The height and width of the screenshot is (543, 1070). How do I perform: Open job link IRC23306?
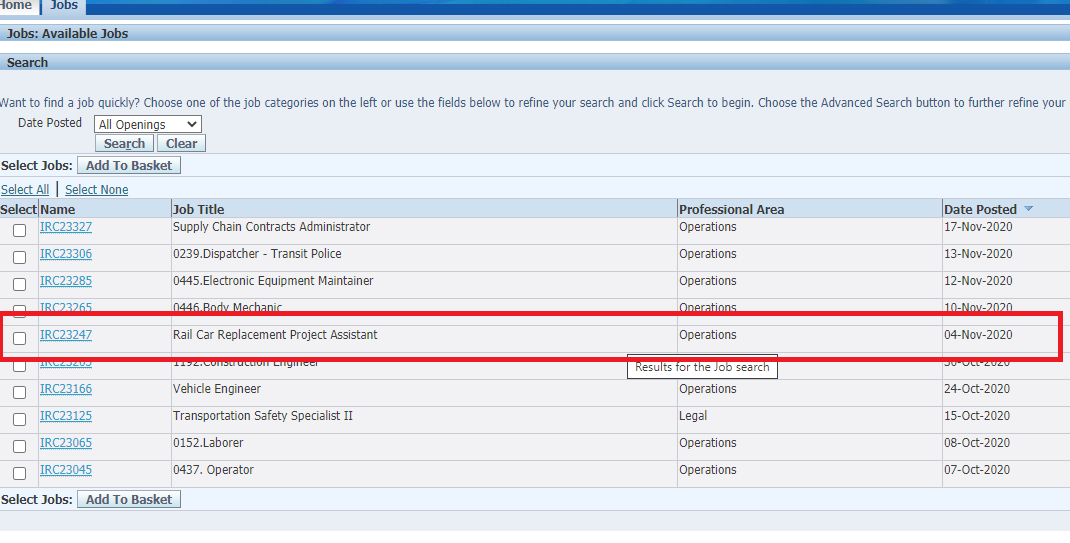pos(66,254)
